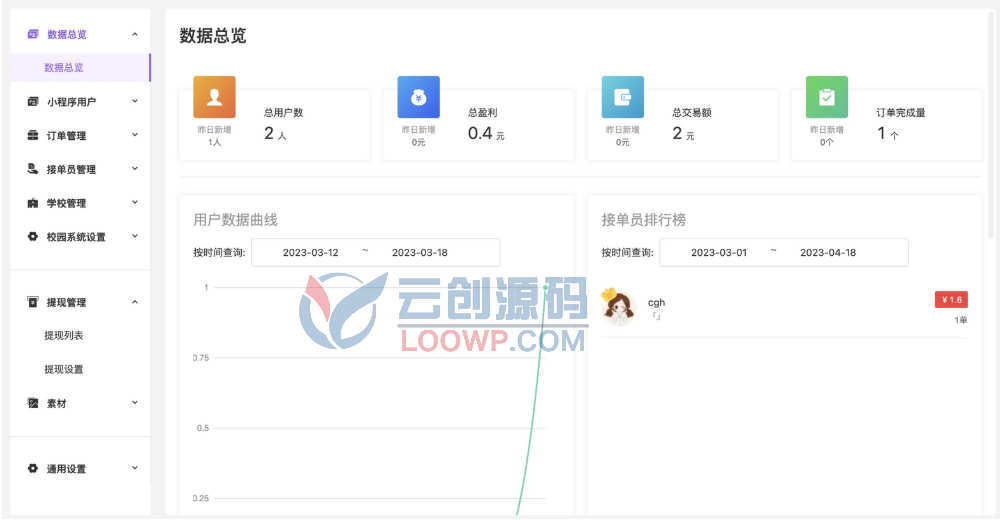This screenshot has height=520, width=1000.
Task: Click the 小程序用户 sidebar icon
Action: [x=33, y=101]
